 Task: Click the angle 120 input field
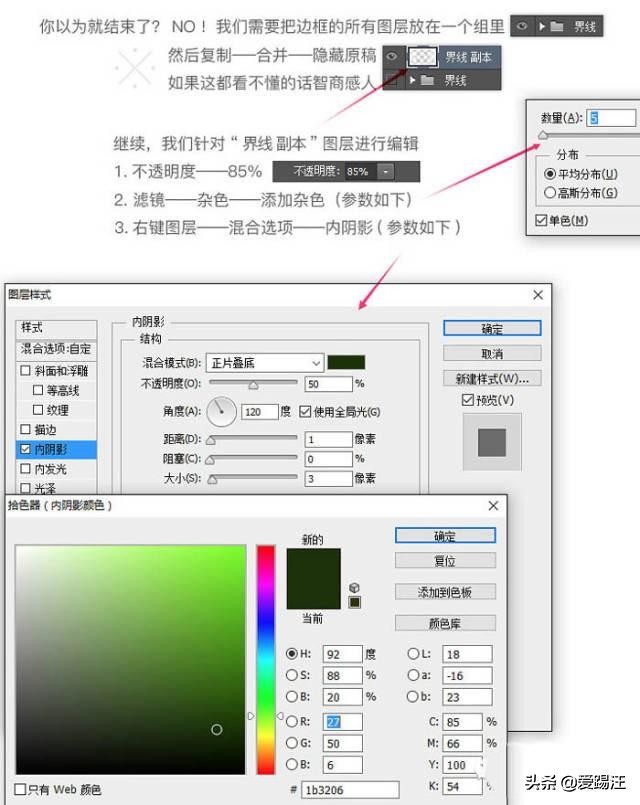[260, 412]
